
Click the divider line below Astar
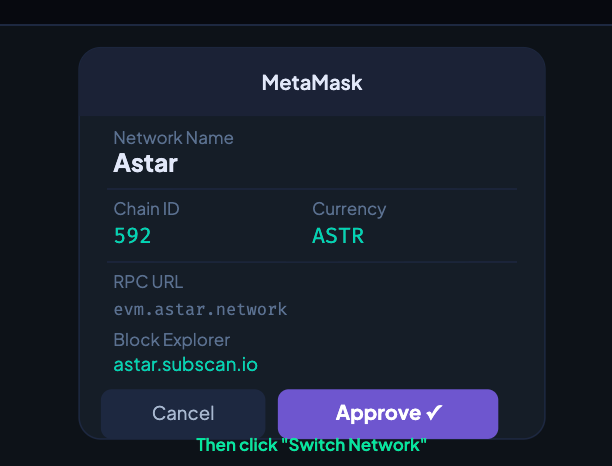(x=312, y=188)
